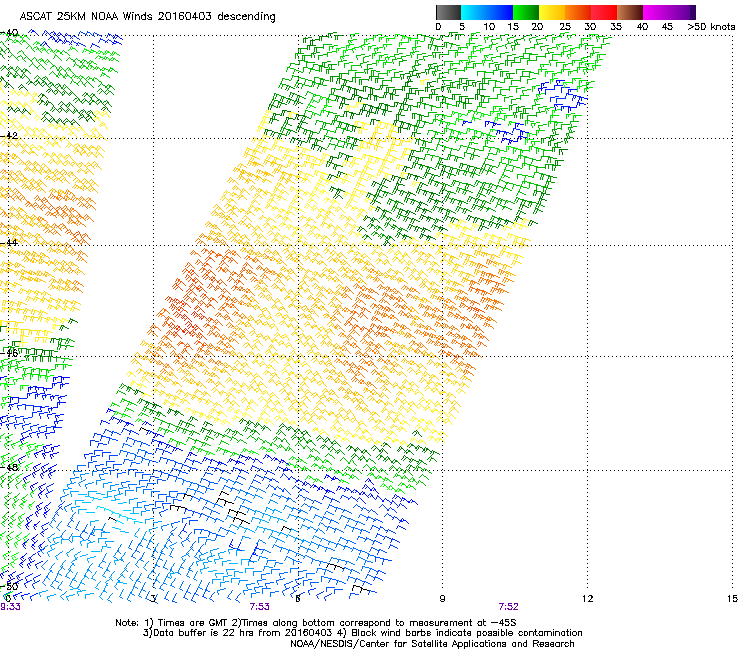This screenshot has height=650, width=740.
Task: Click the NOAA/NESDIS credit line
Action: coord(432,644)
